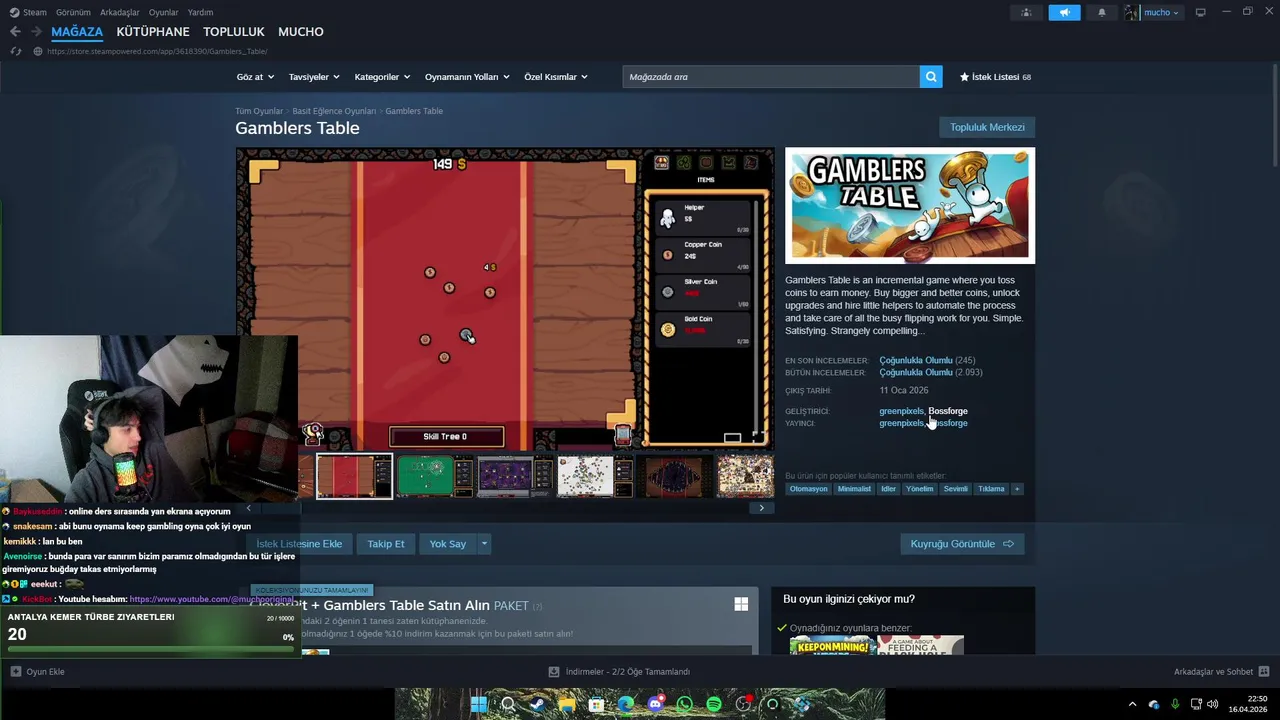
Task: Click the Çoğunlukla Olumlu recent reviews link
Action: pos(916,360)
